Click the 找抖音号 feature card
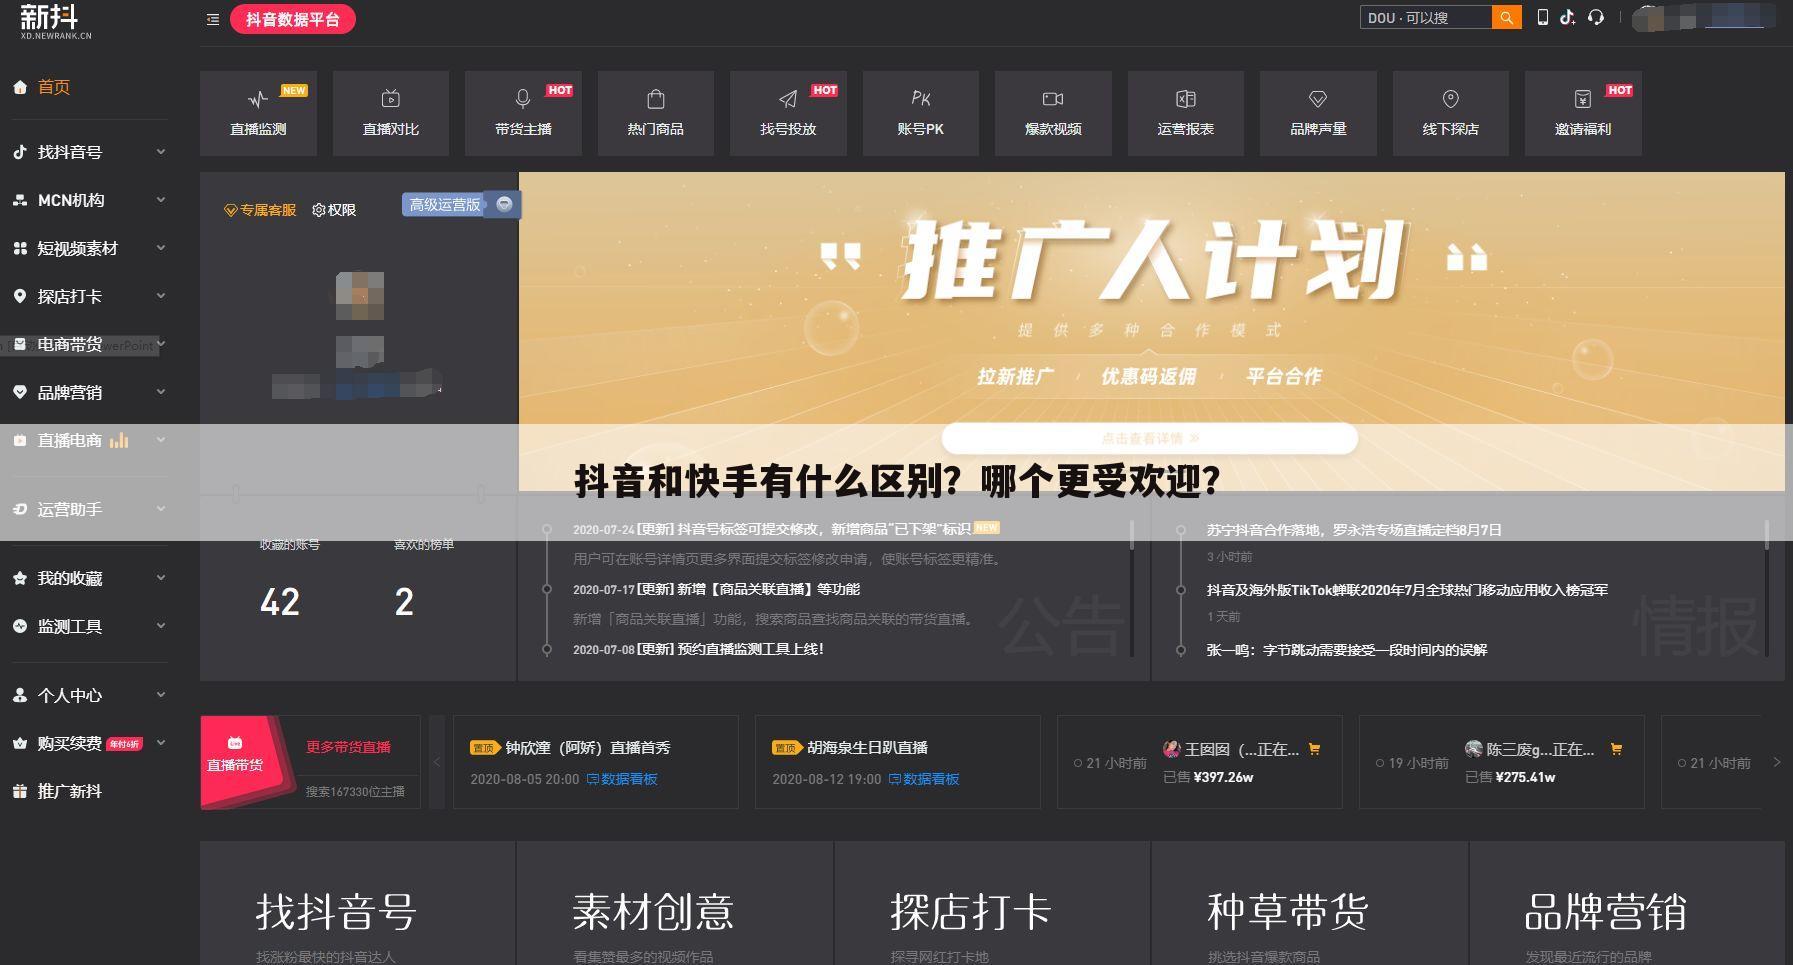Screen dimensions: 1793x965 (357, 903)
